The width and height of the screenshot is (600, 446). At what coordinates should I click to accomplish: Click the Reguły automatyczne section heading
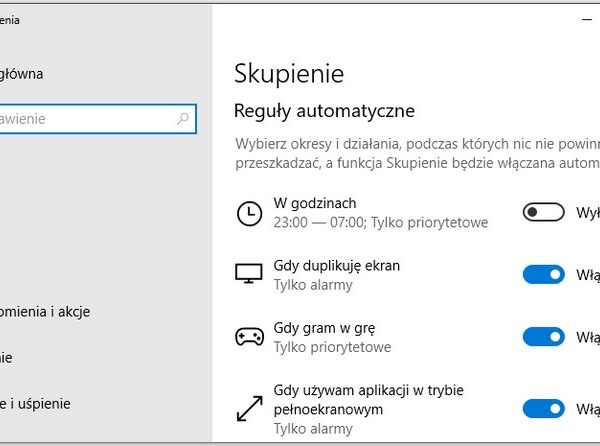point(324,110)
